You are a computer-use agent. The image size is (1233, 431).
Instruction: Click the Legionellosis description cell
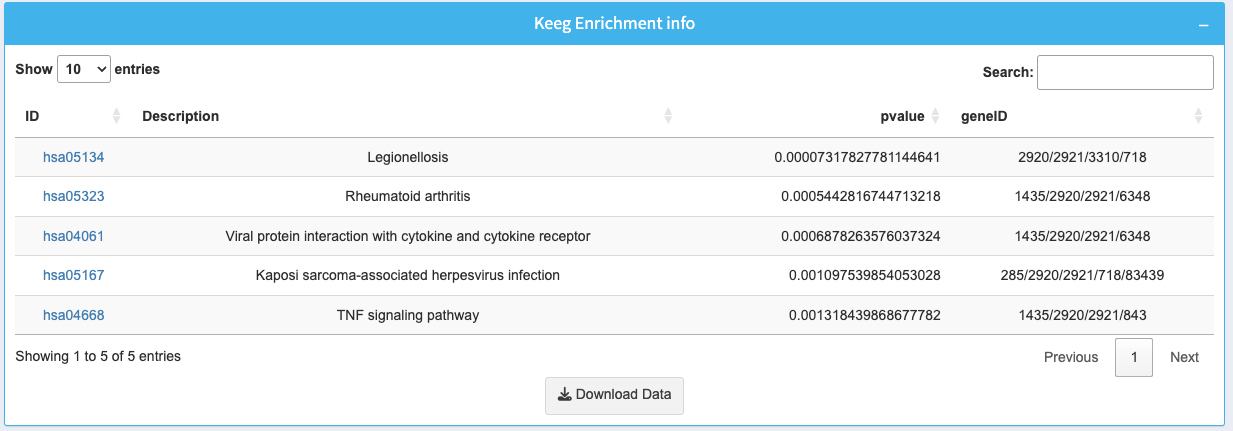tap(407, 157)
